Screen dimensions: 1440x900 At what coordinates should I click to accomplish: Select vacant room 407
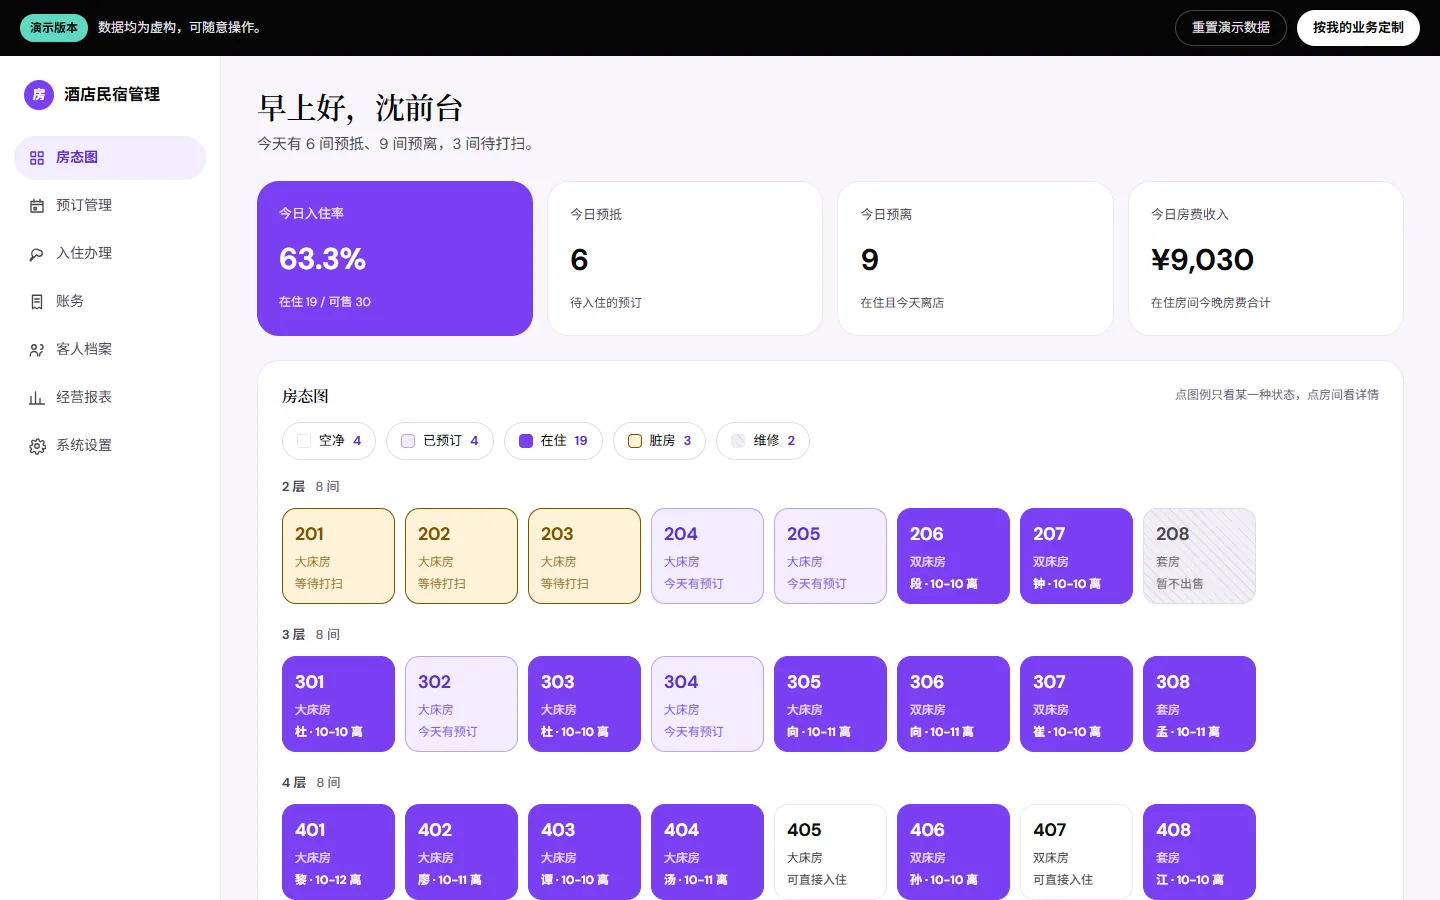(x=1076, y=852)
